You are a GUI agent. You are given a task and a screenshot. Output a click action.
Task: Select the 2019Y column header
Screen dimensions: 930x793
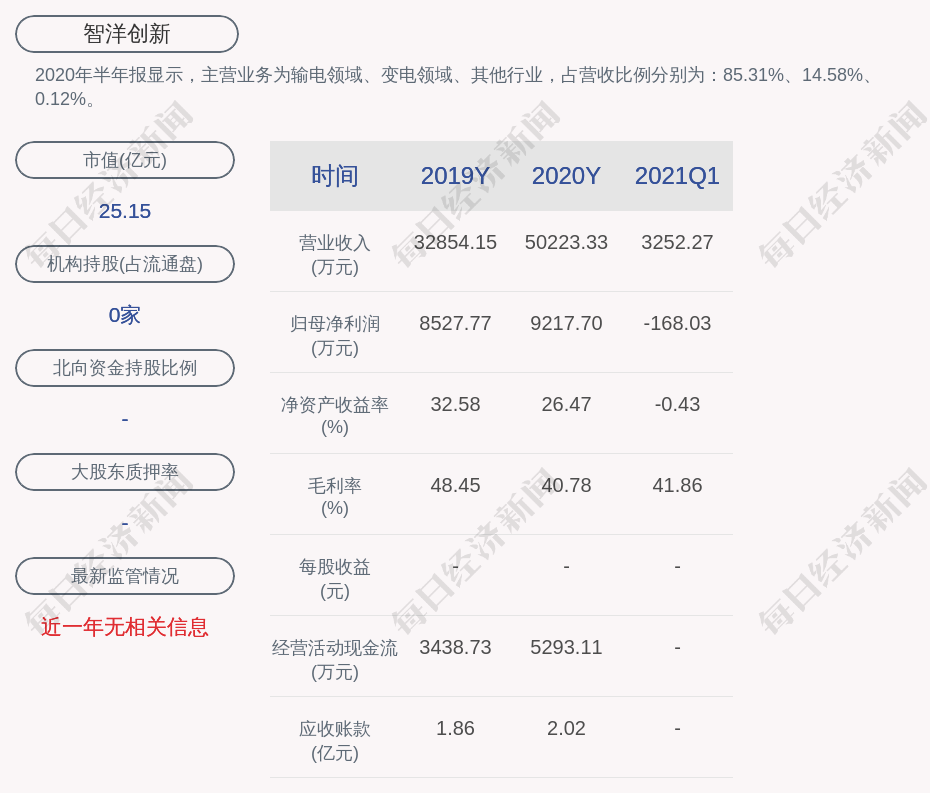click(x=455, y=176)
